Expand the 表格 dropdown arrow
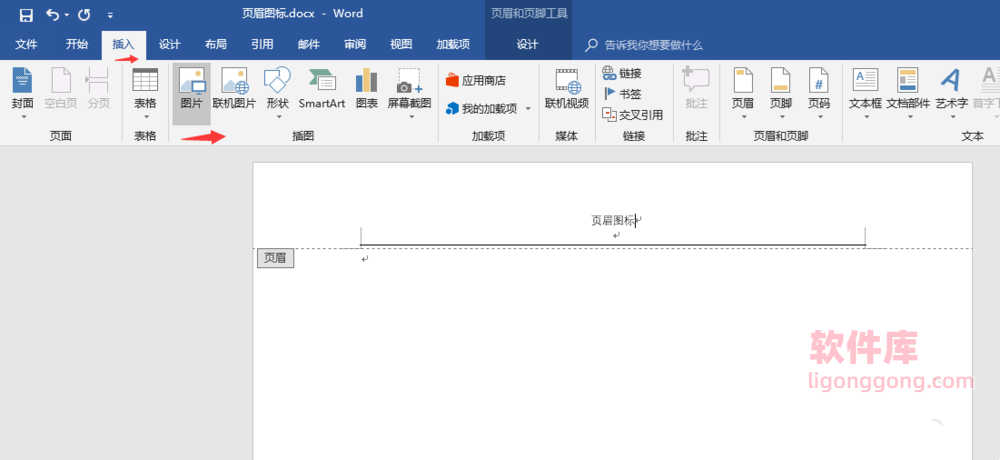1000x460 pixels. click(x=145, y=117)
